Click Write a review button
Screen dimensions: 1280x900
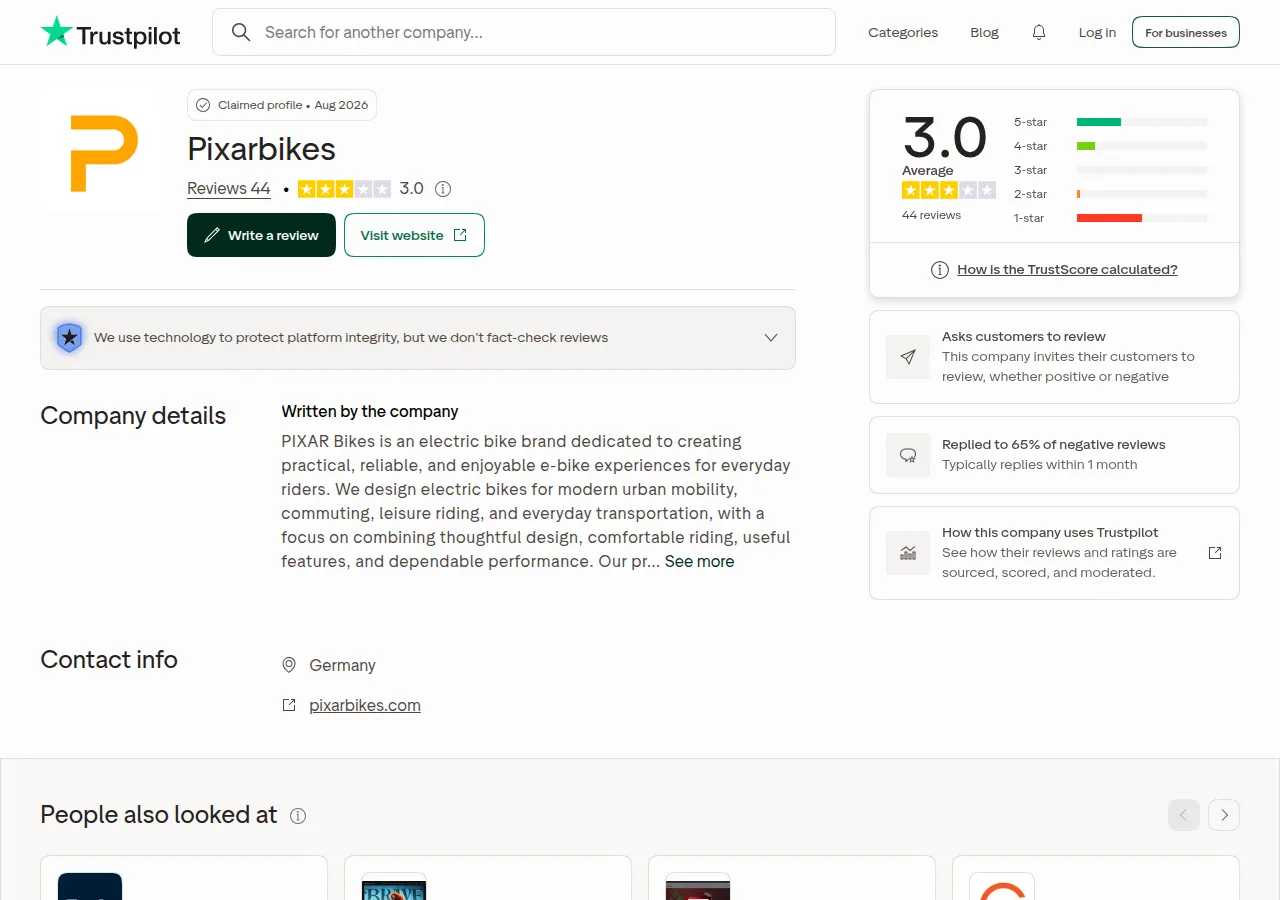coord(261,235)
